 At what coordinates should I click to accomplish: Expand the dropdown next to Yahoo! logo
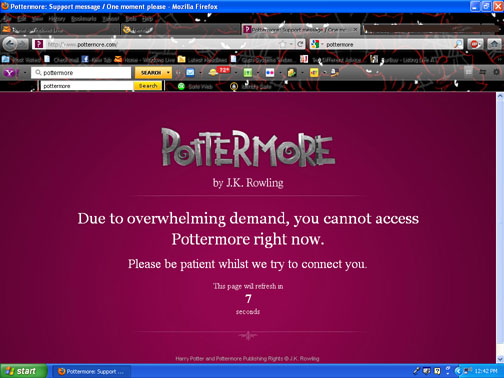25,72
